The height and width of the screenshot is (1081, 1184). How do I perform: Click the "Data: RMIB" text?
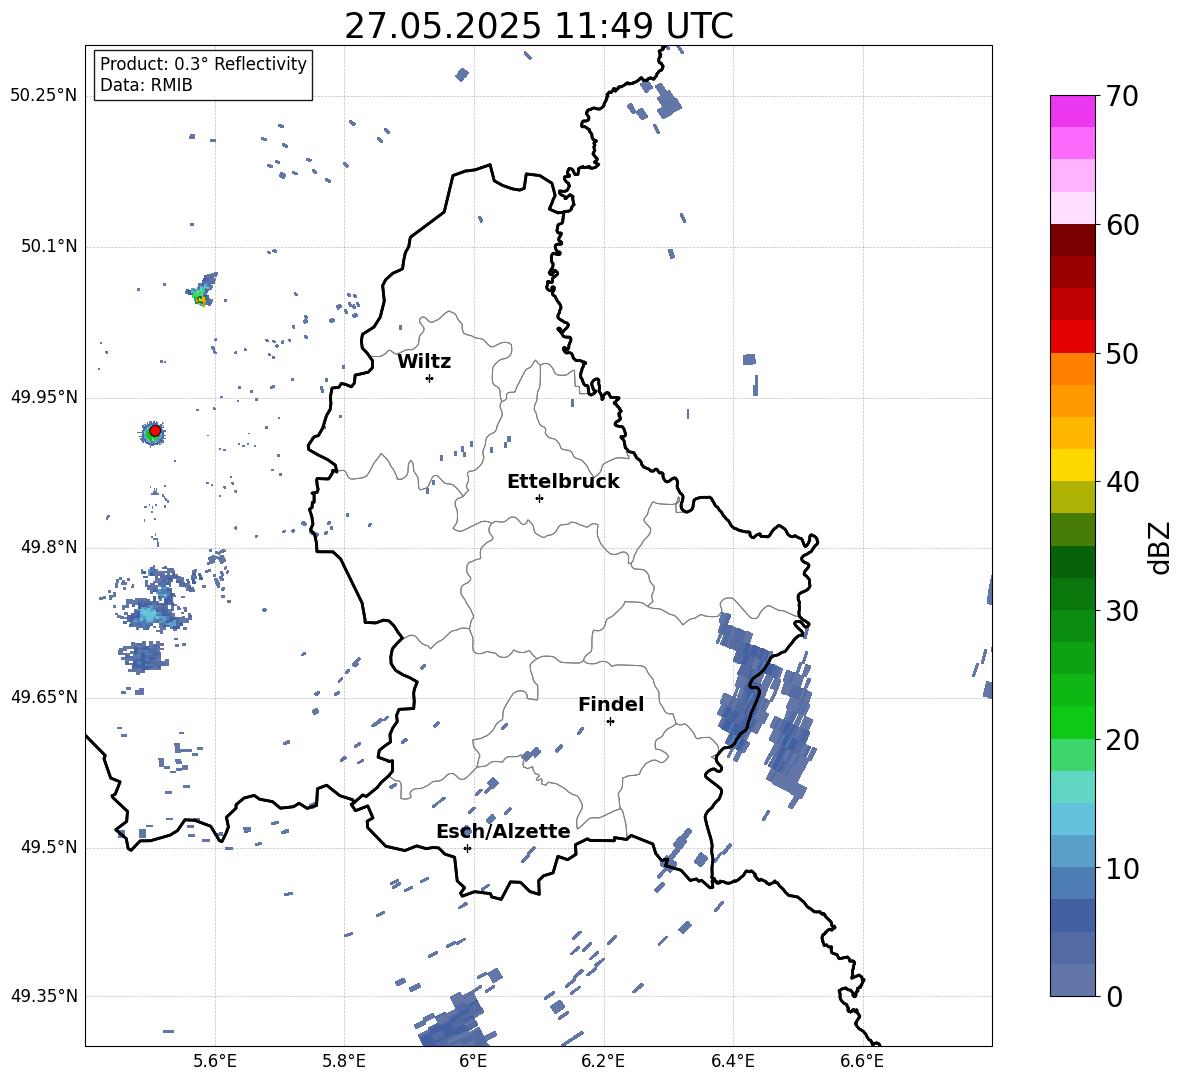146,85
